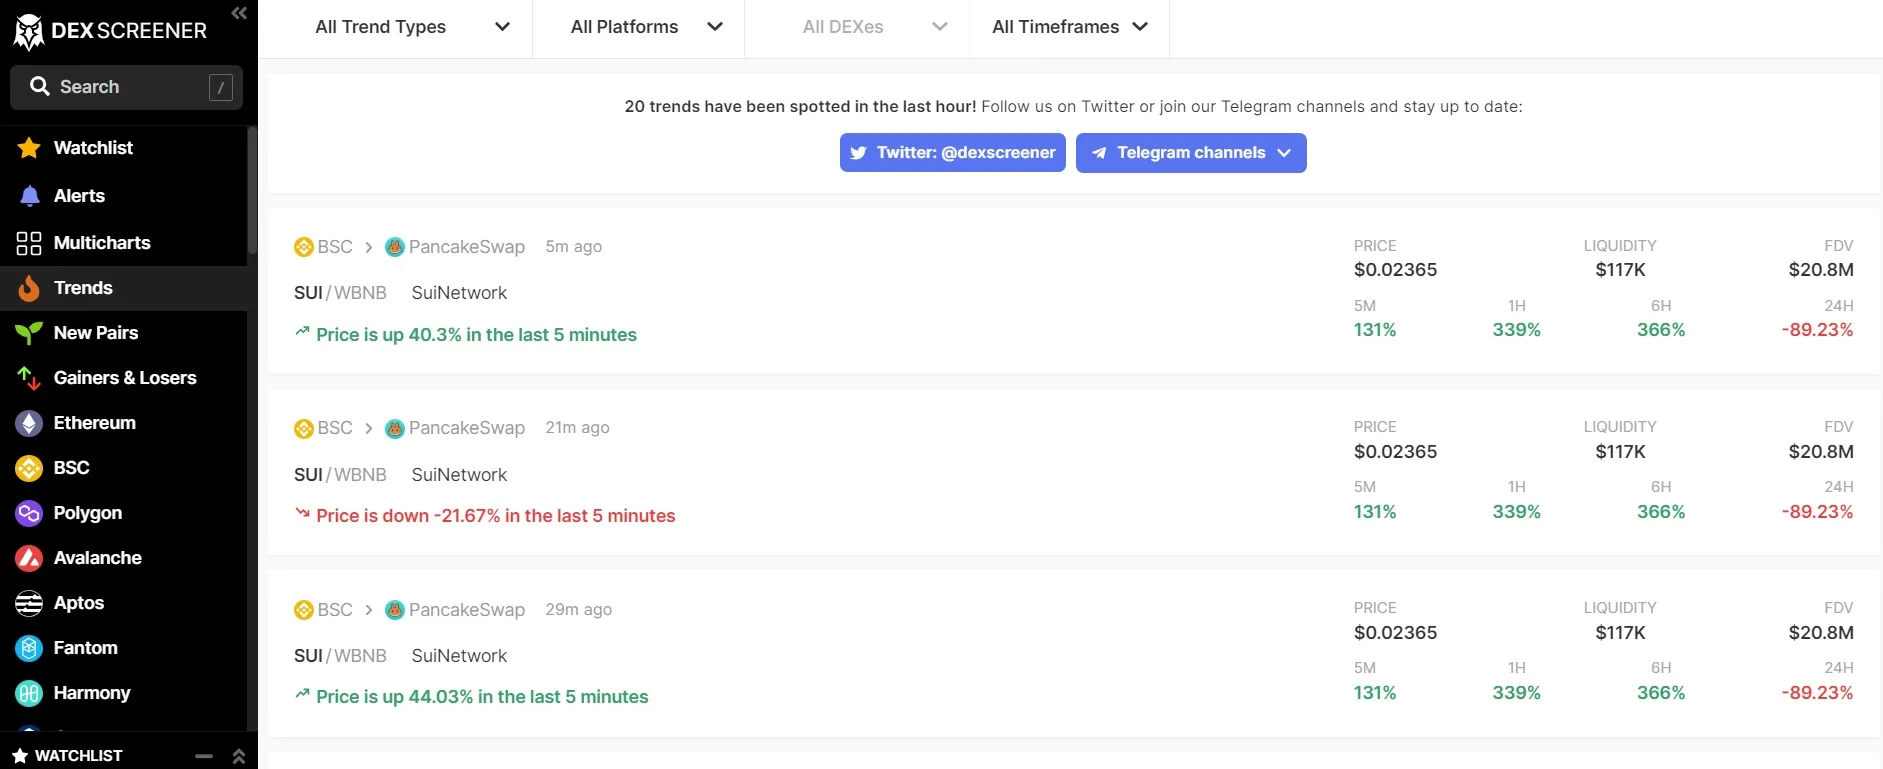Expand the bottom WATCHLIST panel with the chevrons
Screen dimensions: 1883x769
coord(238,756)
